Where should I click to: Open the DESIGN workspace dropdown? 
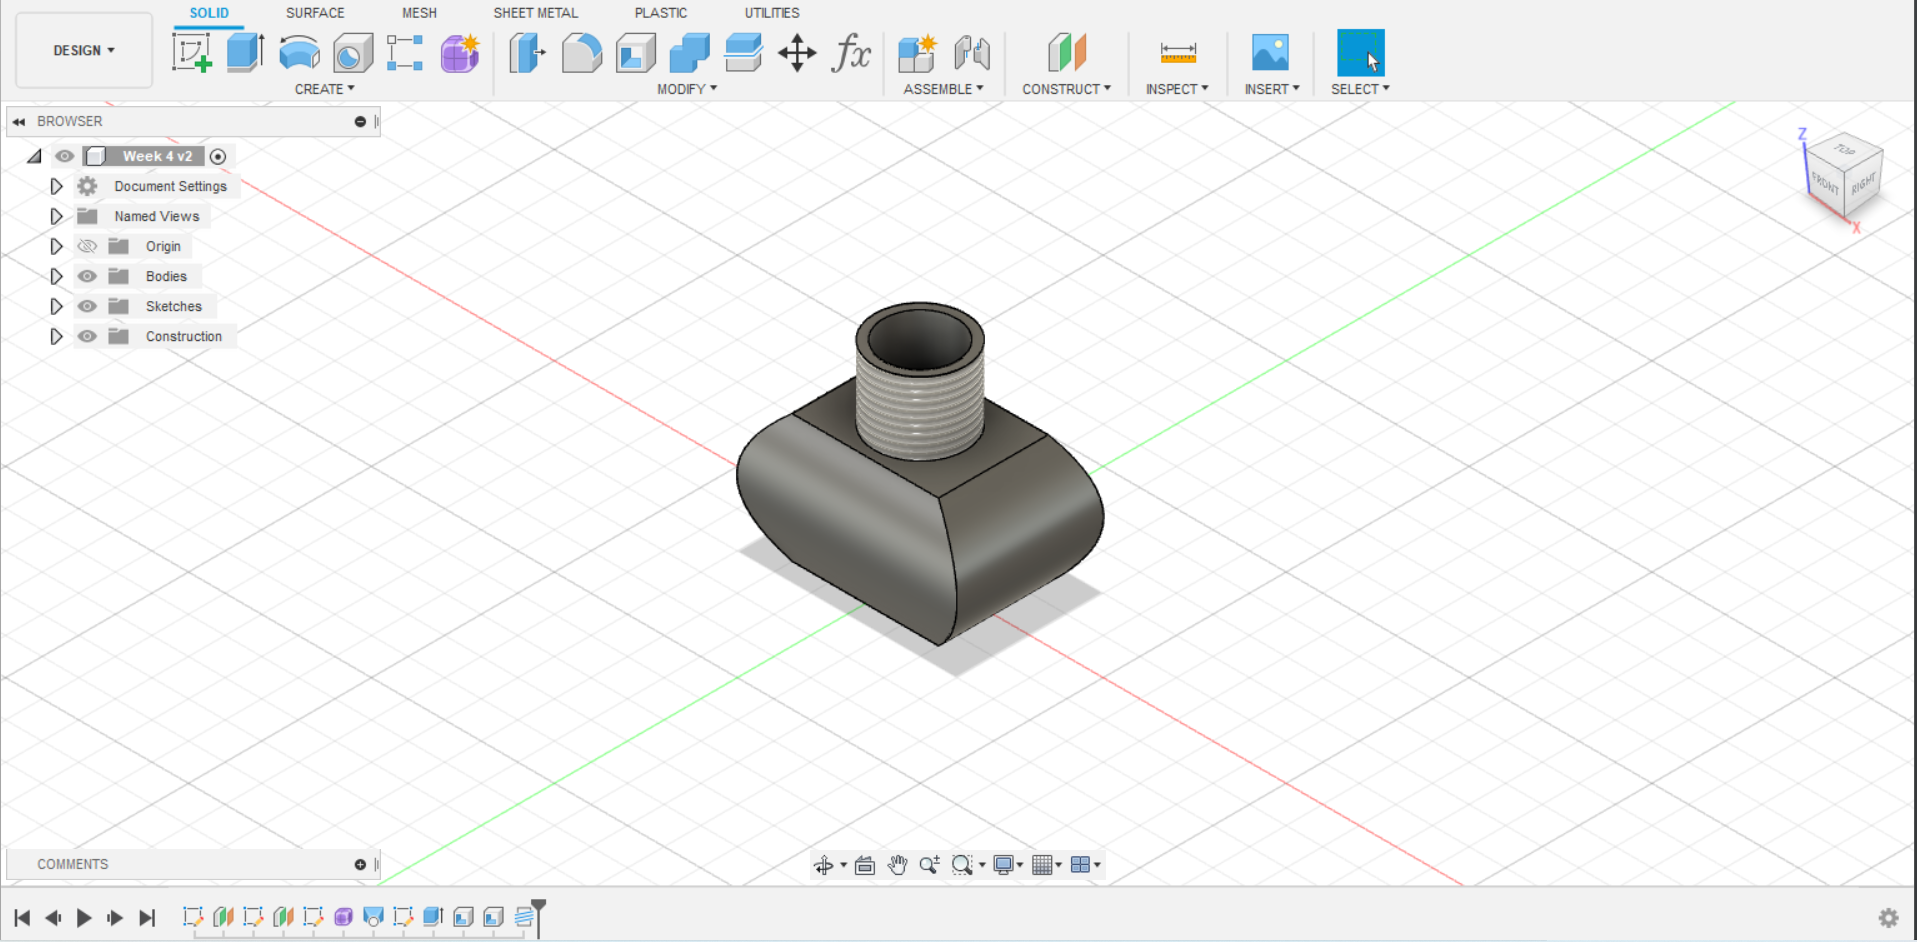pyautogui.click(x=84, y=50)
